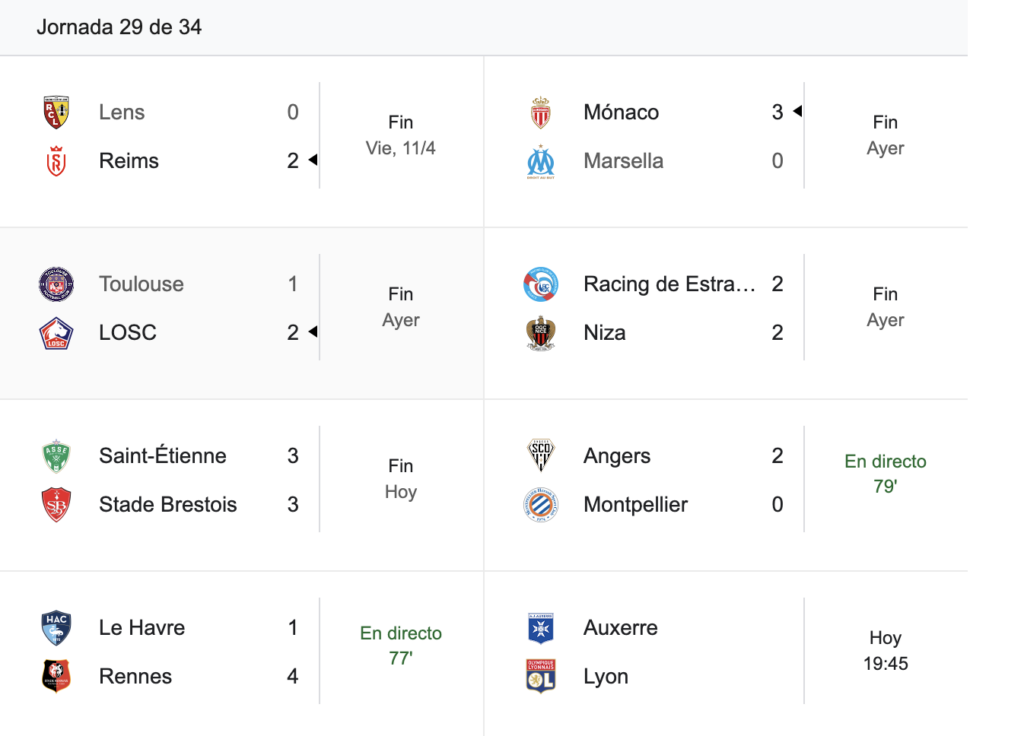The image size is (1024, 736).
Task: Click the Olympique Marseille logo
Action: (x=541, y=161)
